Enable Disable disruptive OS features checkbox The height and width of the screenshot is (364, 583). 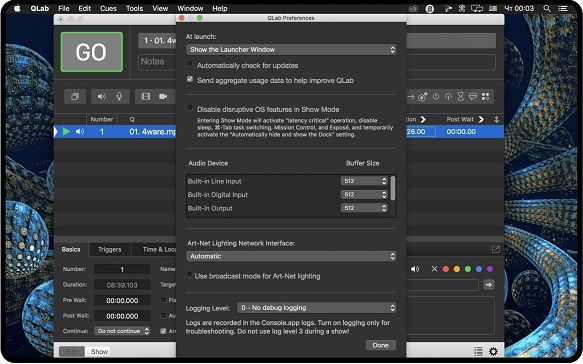pos(190,108)
